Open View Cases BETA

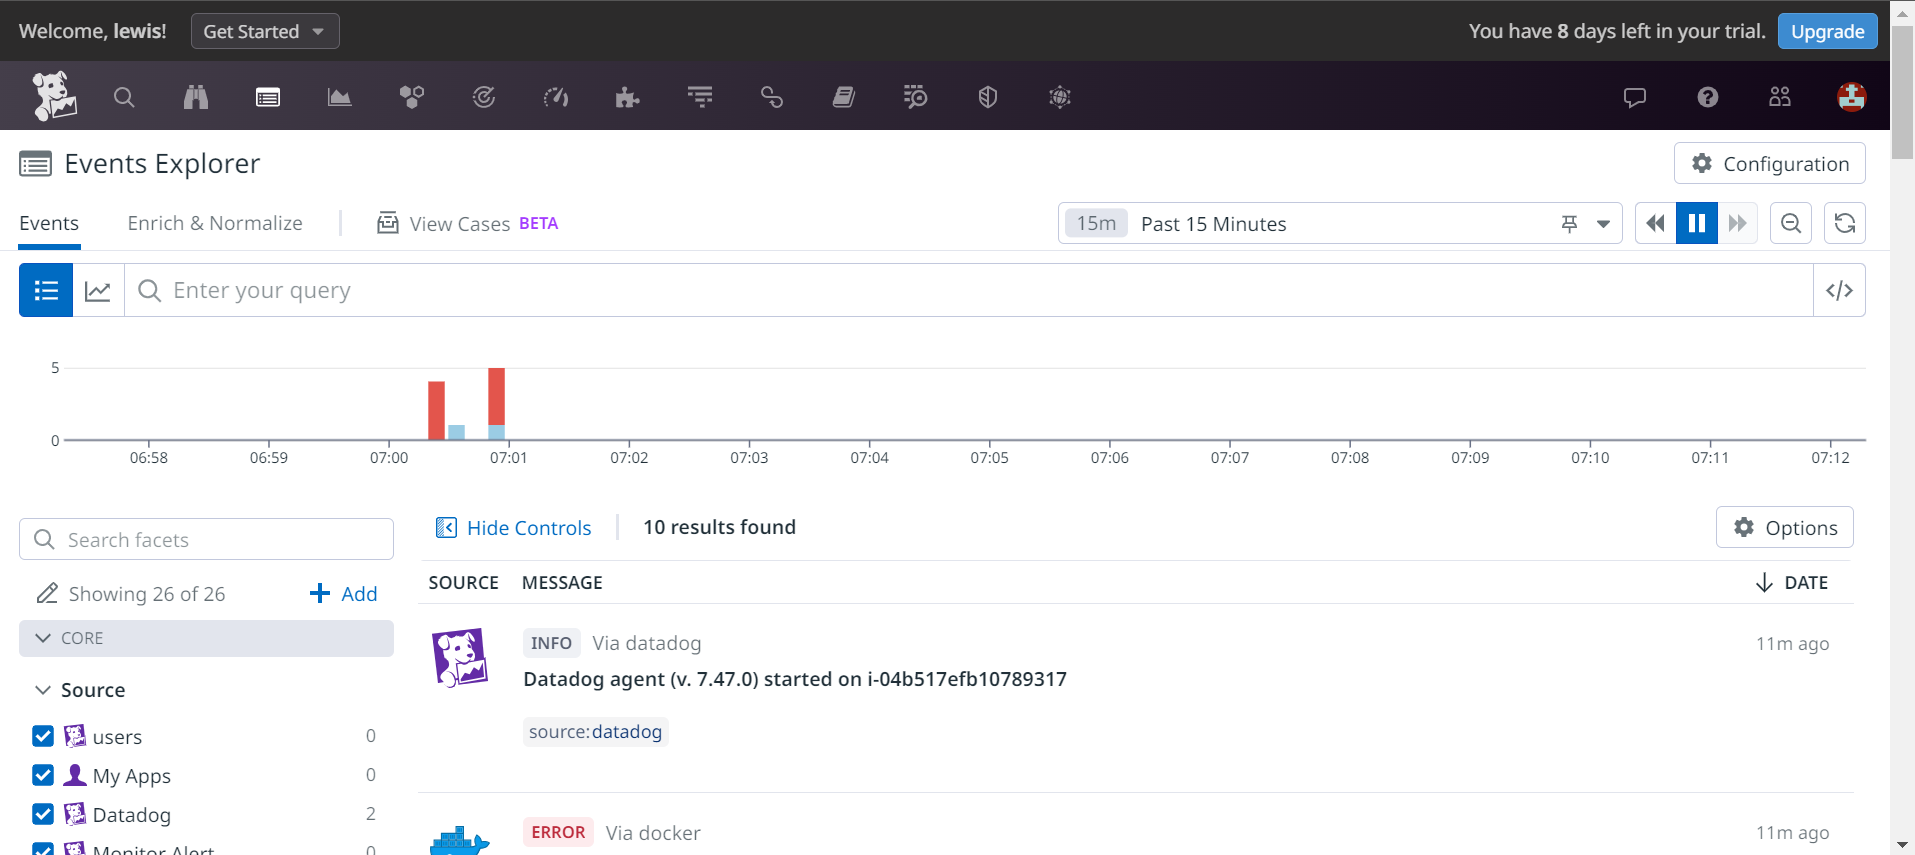468,223
